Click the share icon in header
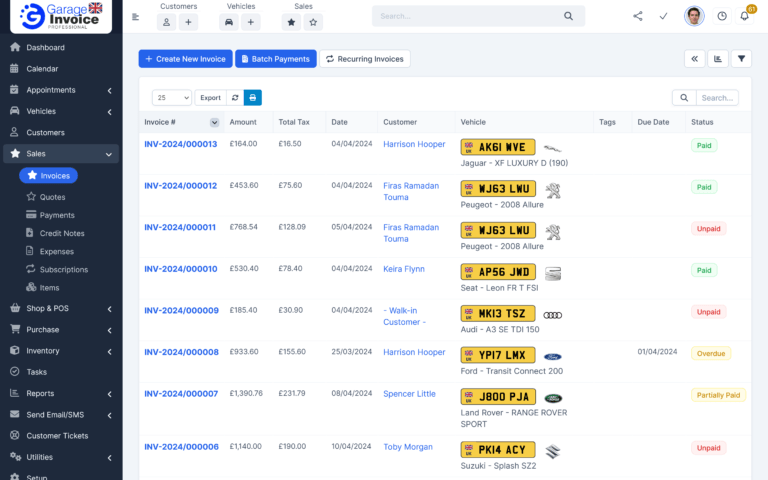Image resolution: width=768 pixels, height=480 pixels. pos(638,16)
